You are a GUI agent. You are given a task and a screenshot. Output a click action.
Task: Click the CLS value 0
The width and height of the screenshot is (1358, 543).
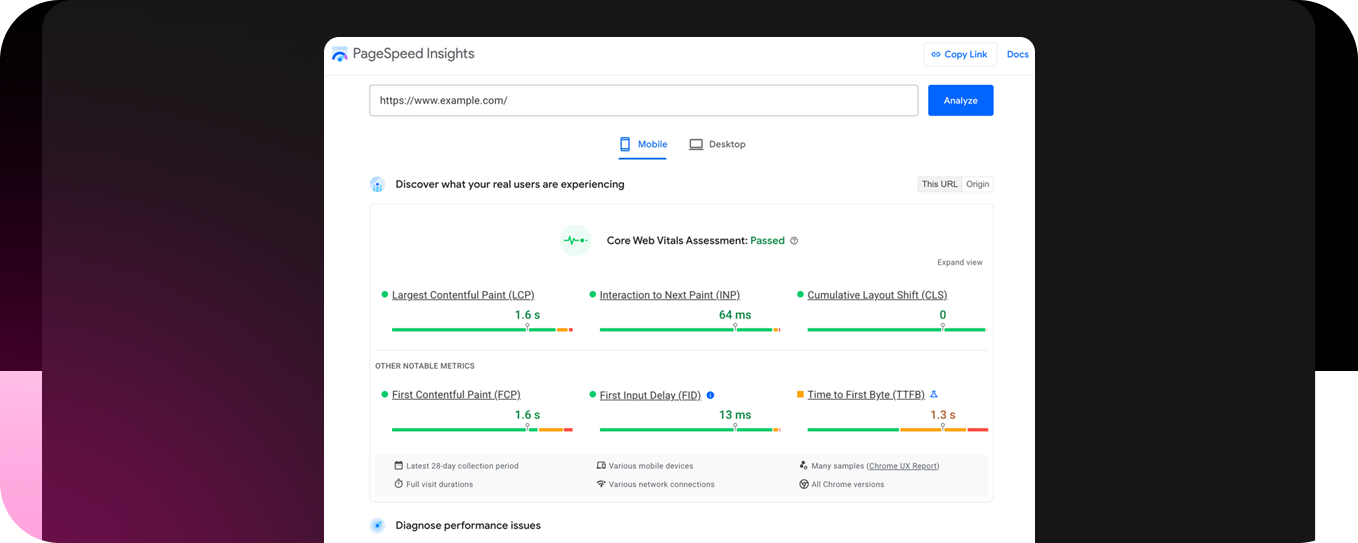(943, 315)
